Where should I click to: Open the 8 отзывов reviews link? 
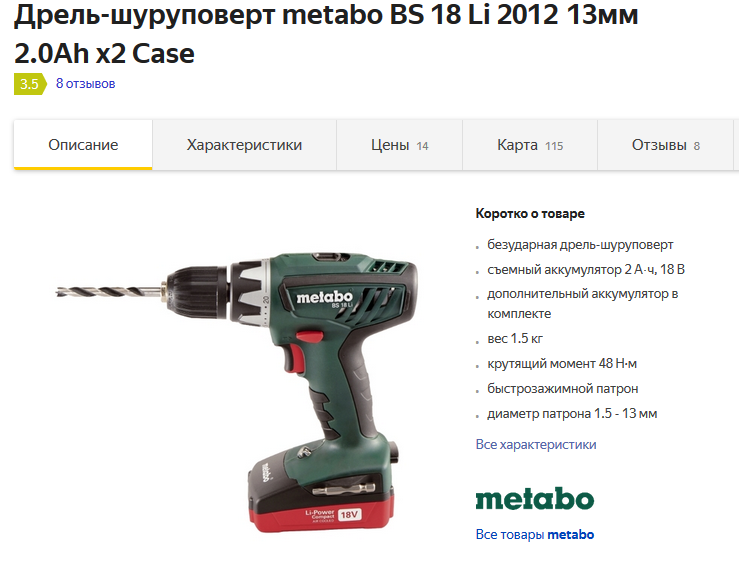click(x=85, y=84)
